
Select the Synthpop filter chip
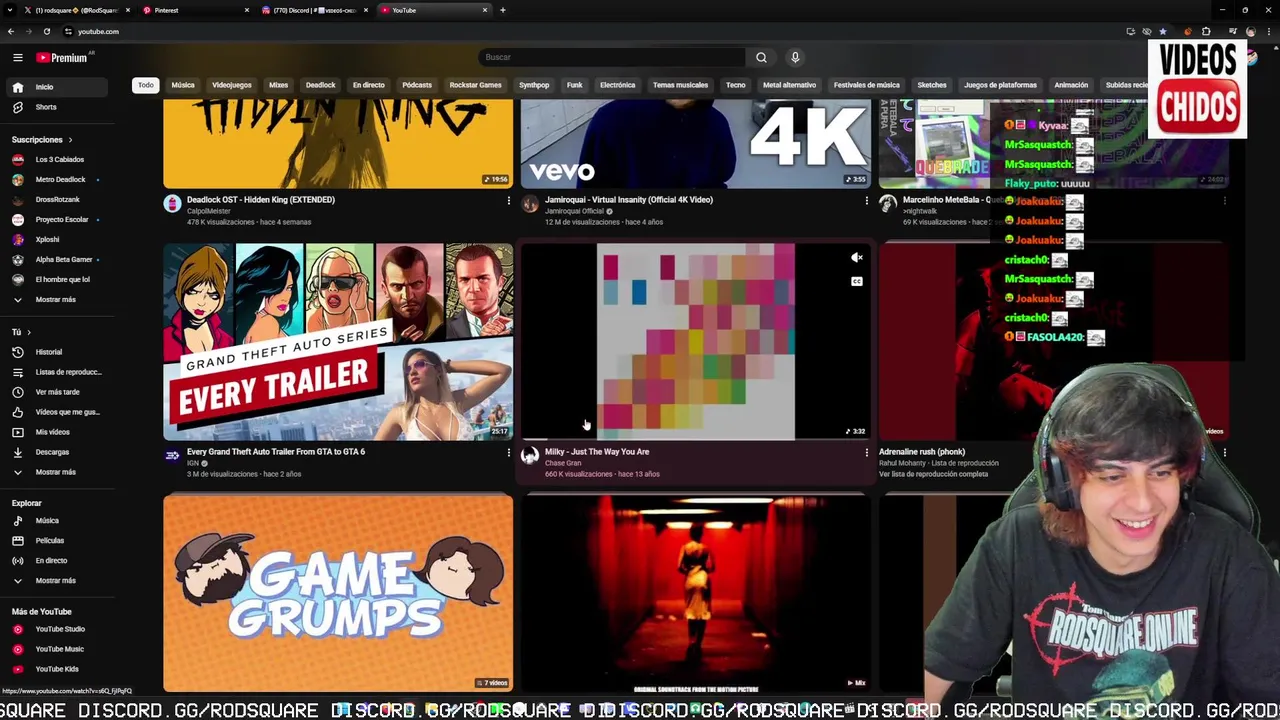(x=534, y=85)
